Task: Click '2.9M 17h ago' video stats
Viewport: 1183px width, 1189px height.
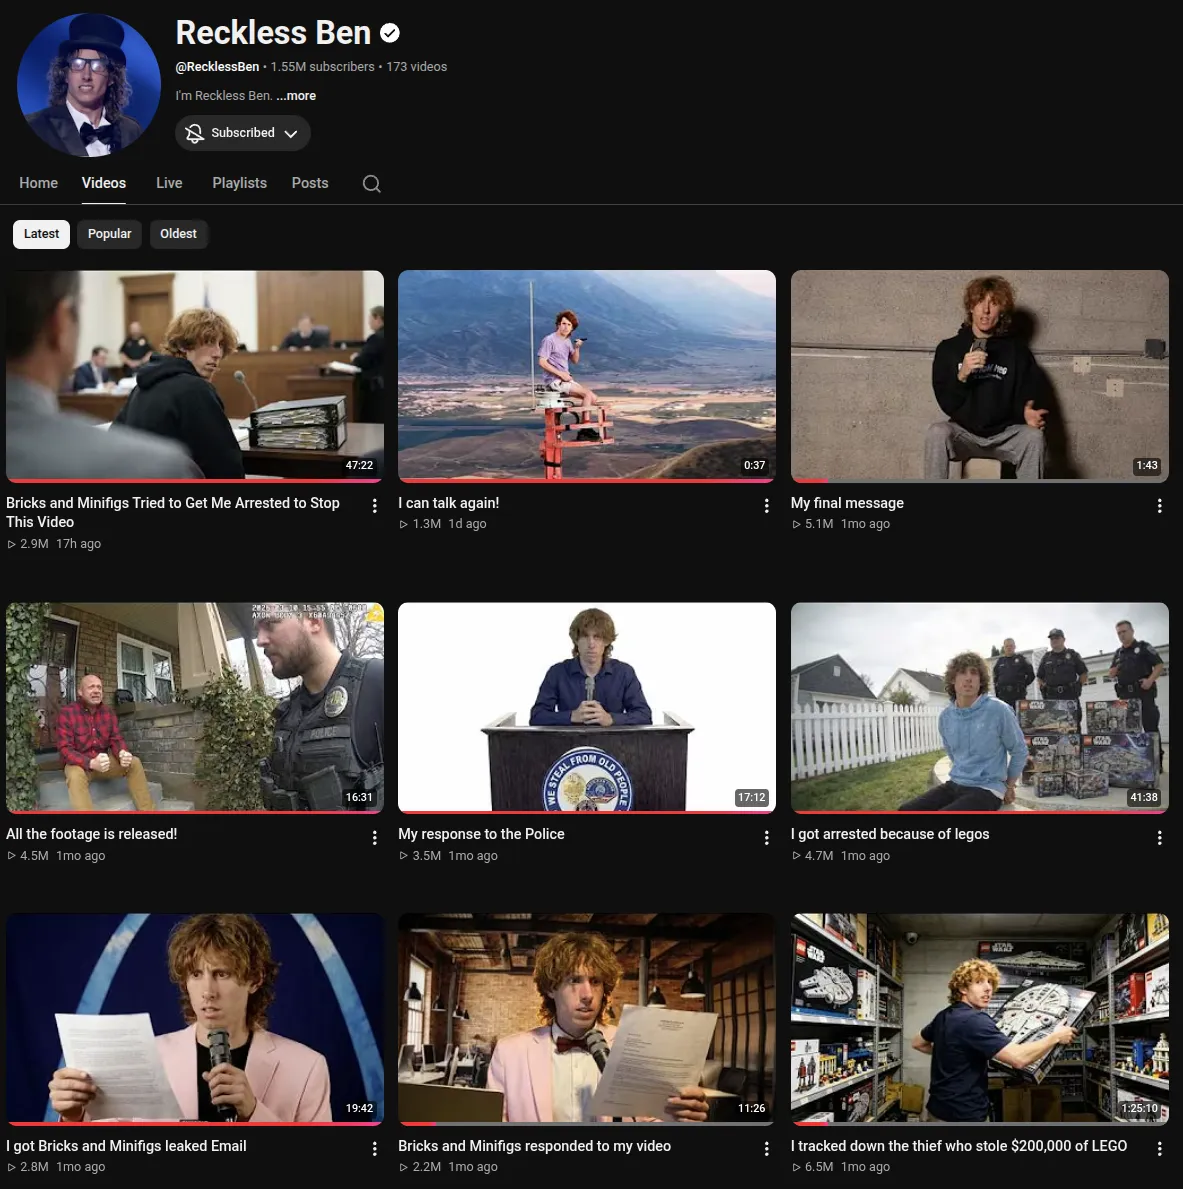Action: [x=54, y=544]
